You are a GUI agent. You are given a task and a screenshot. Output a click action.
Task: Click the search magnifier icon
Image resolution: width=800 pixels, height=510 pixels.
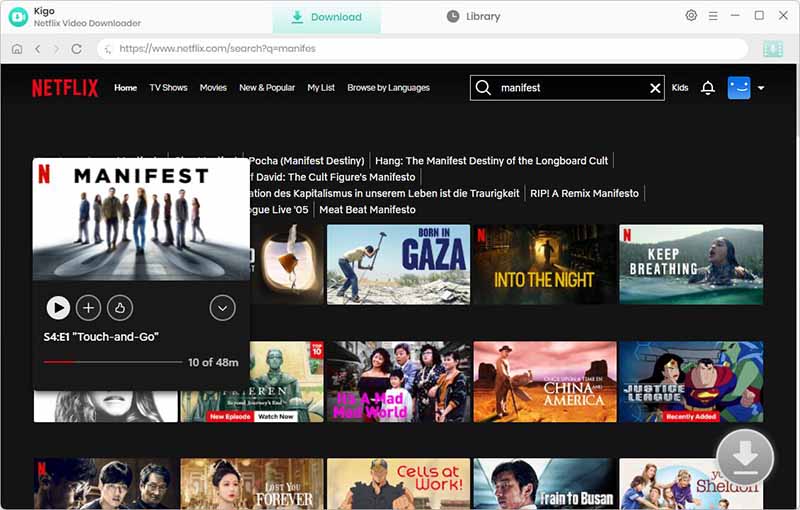pos(483,88)
